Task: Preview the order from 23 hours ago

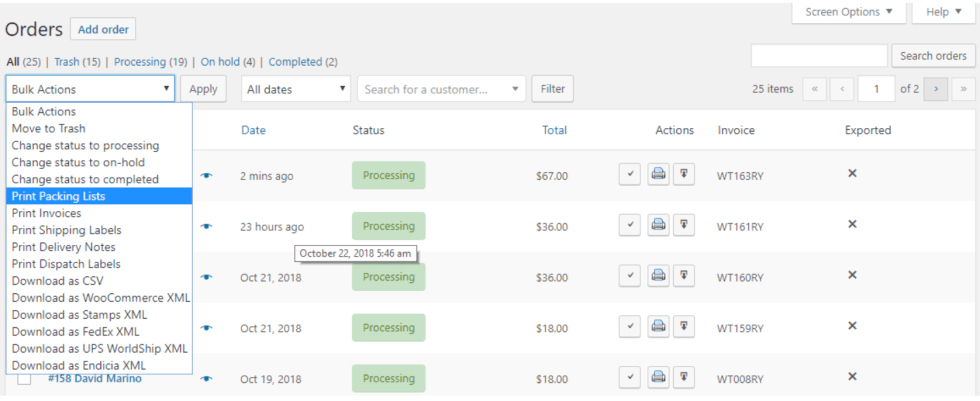Action: pyautogui.click(x=206, y=227)
